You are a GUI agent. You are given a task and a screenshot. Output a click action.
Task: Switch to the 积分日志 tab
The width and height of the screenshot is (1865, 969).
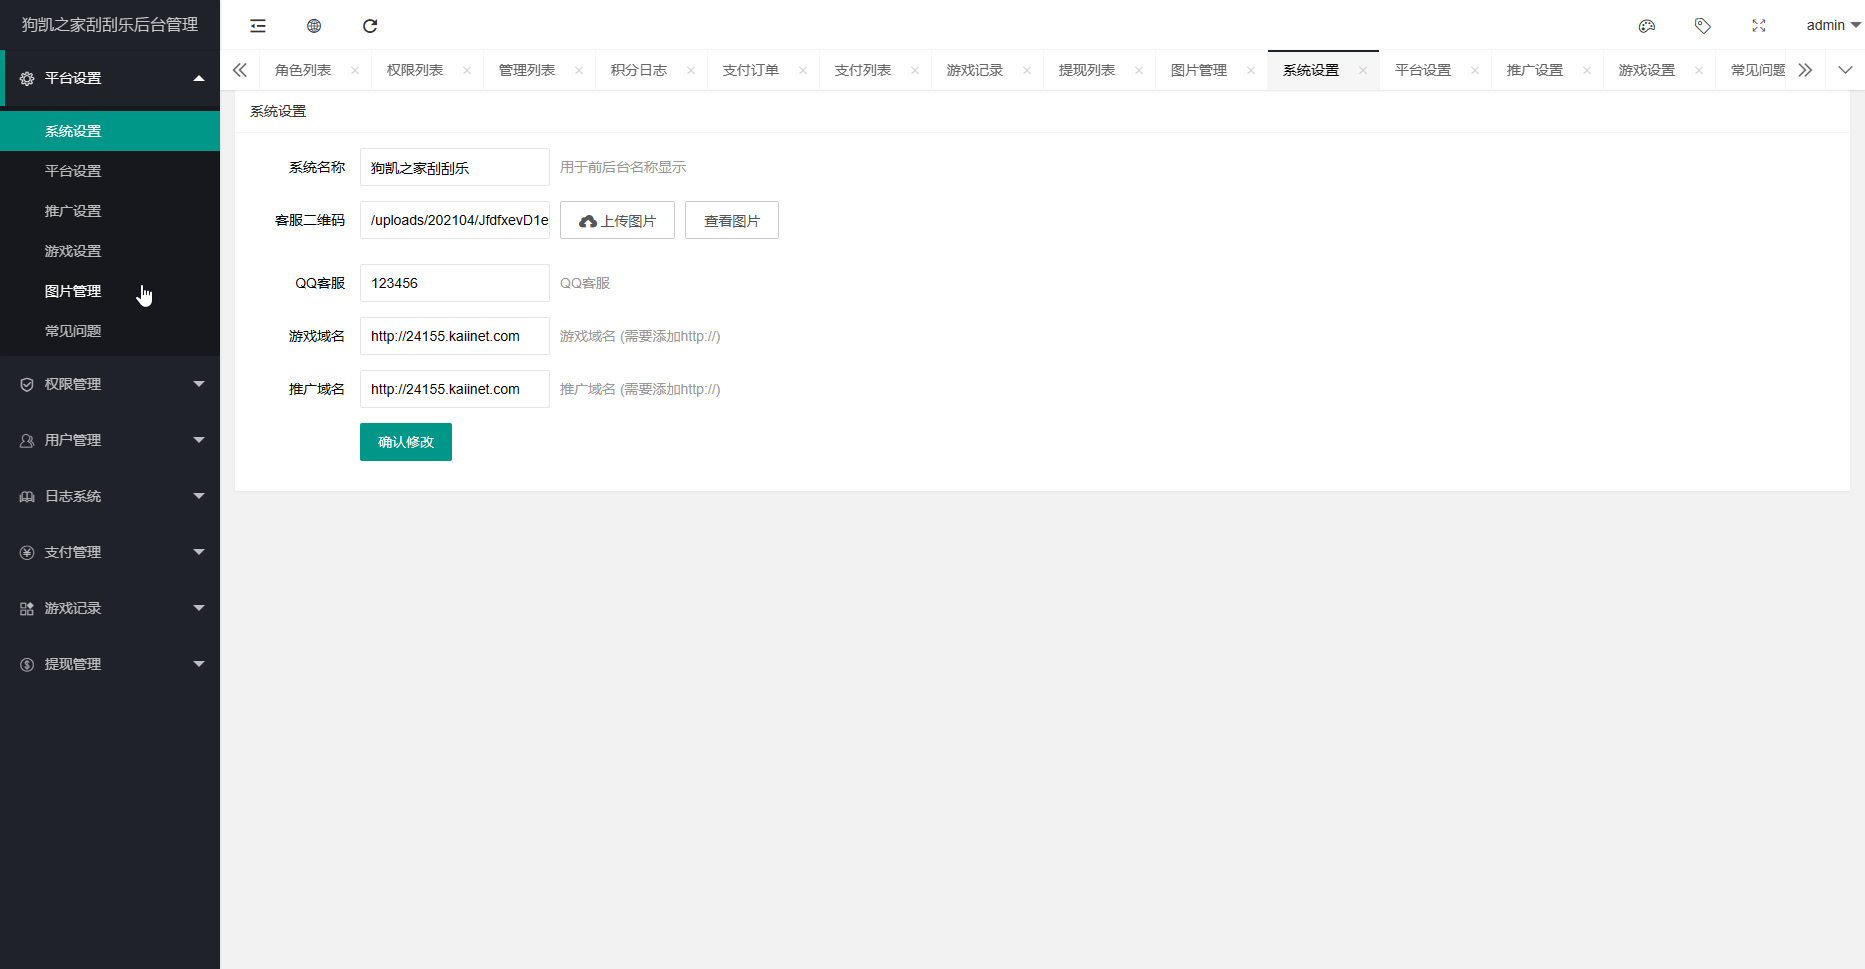click(x=639, y=70)
